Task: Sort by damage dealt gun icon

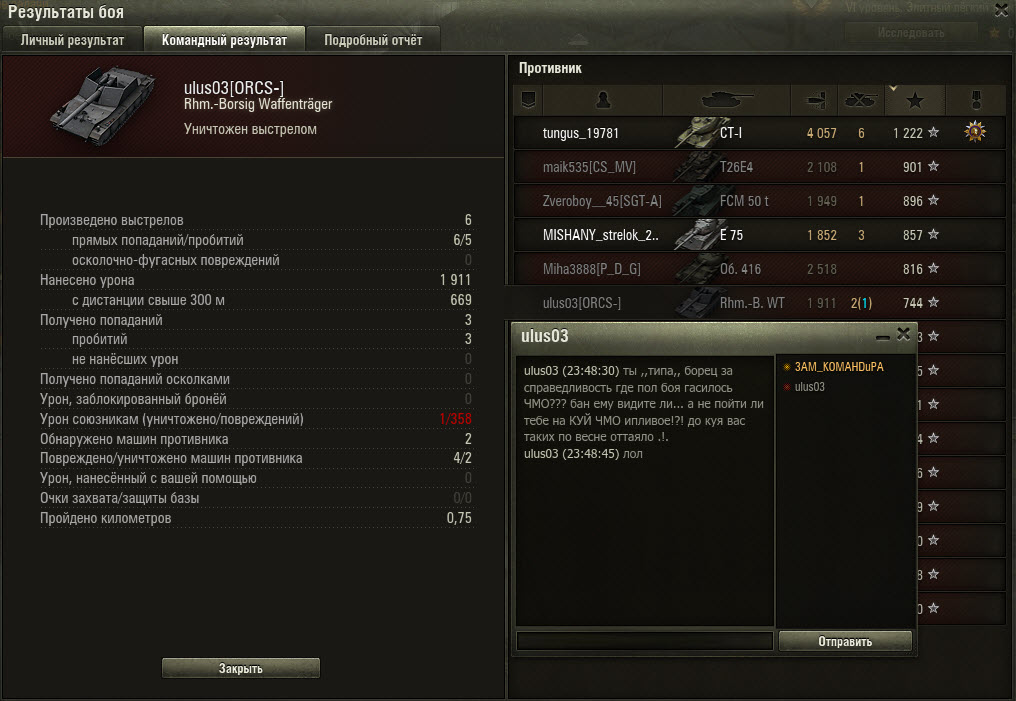Action: [814, 100]
